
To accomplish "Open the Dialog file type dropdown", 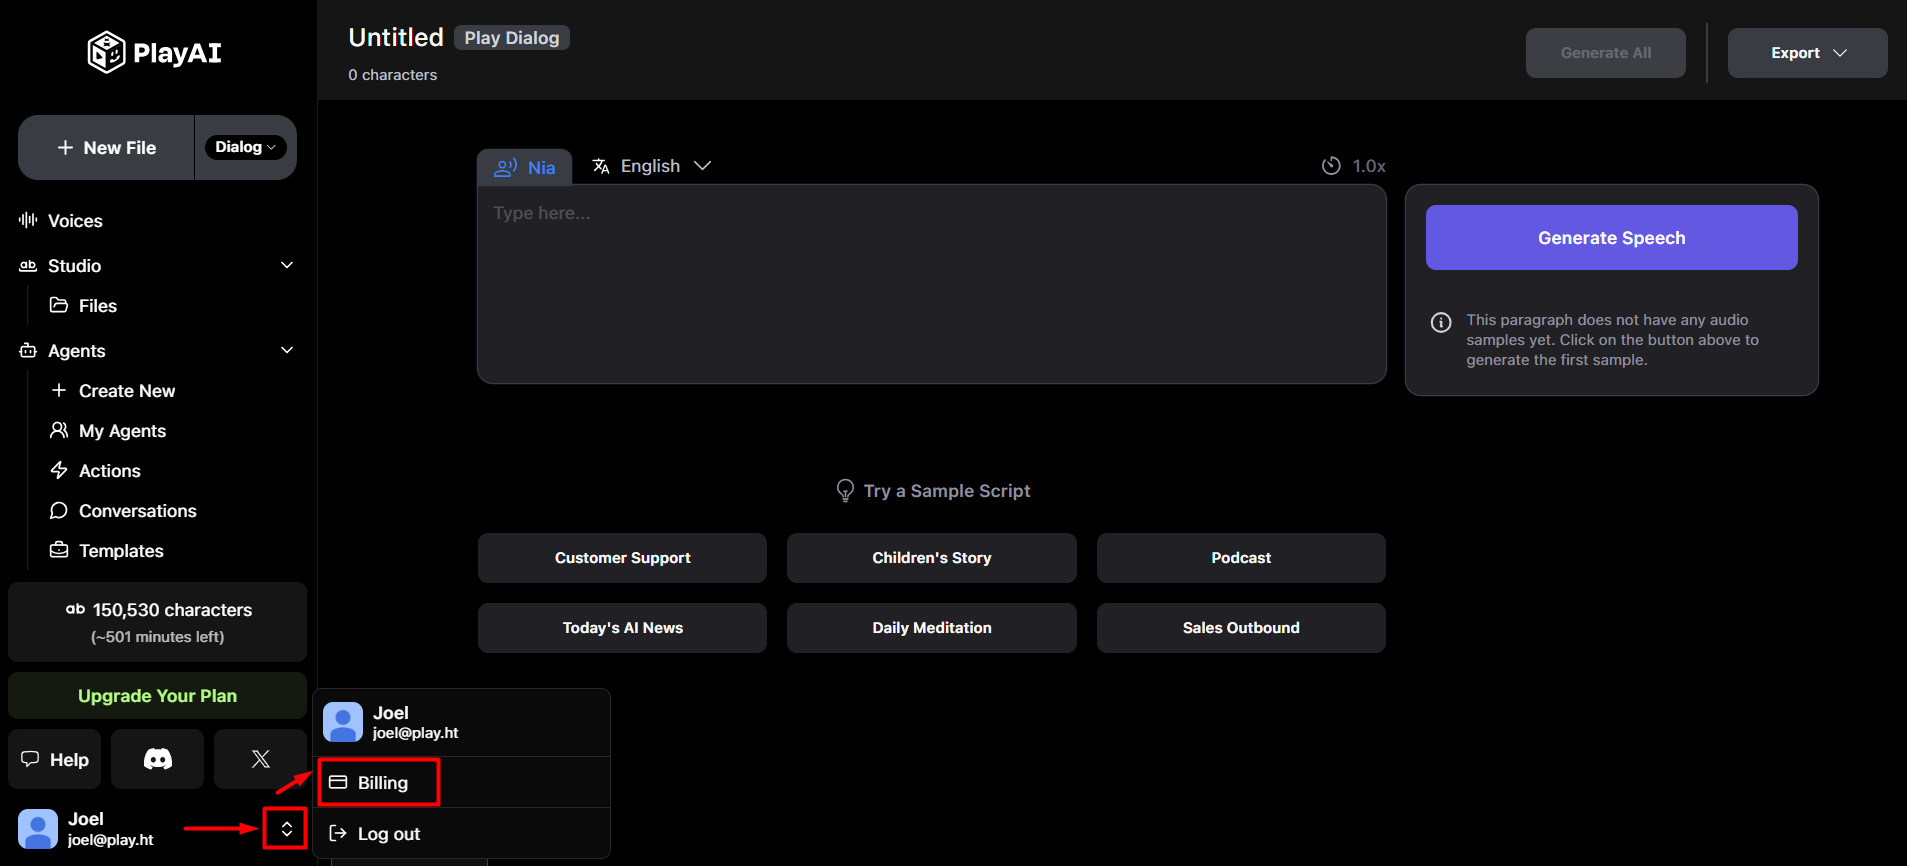I will coord(245,147).
